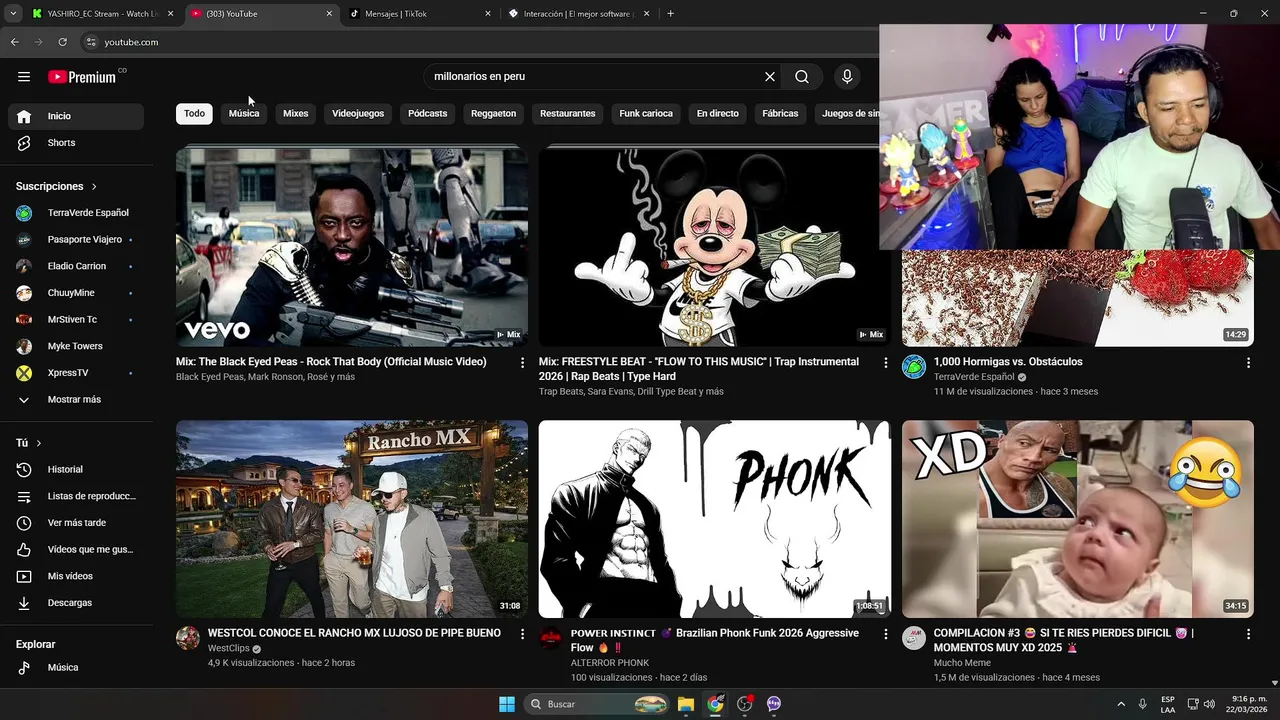1280x720 pixels.
Task: Expand the Suscripciones section chevron
Action: tap(94, 187)
